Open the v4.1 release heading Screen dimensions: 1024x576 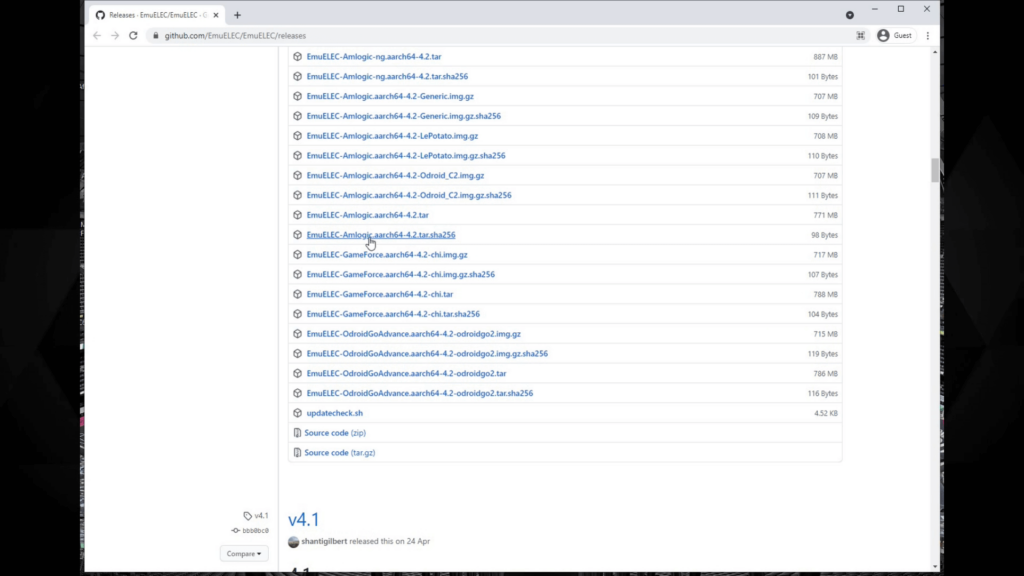304,520
